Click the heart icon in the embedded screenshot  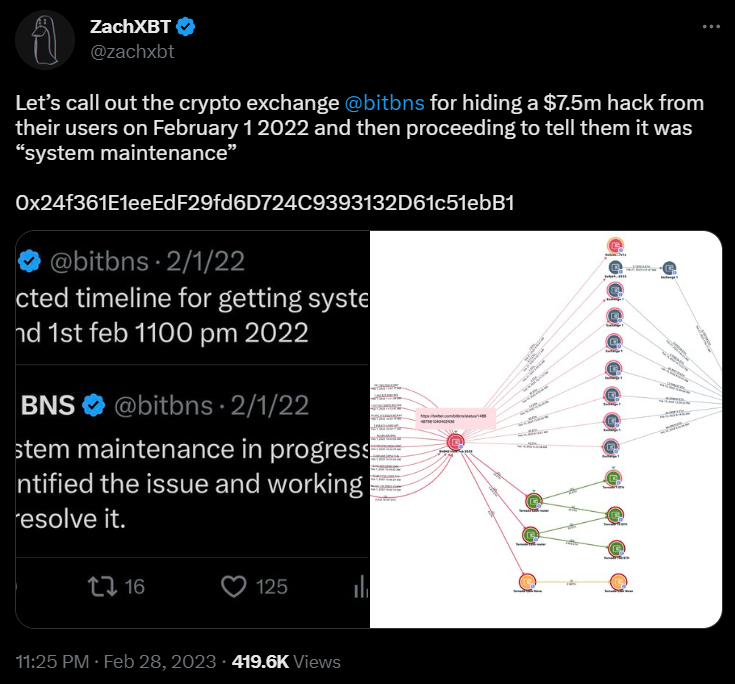click(233, 586)
